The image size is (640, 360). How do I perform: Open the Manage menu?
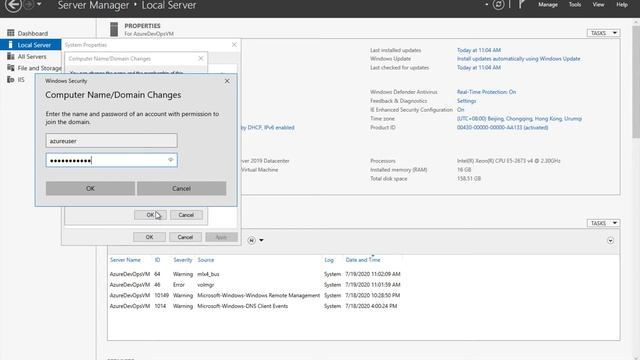pos(548,4)
